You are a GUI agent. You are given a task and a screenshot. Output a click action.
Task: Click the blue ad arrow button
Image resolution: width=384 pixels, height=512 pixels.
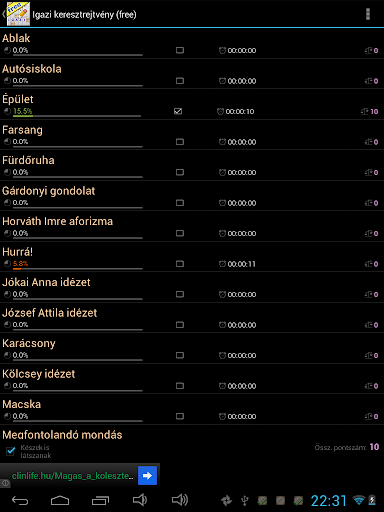point(147,475)
